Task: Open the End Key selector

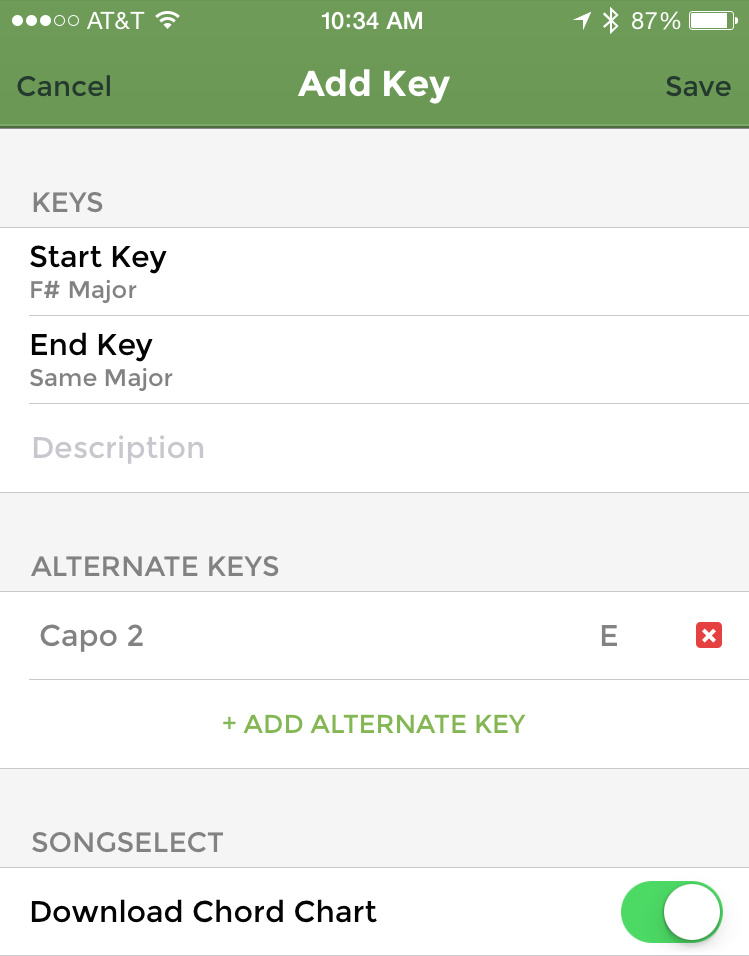Action: click(374, 360)
